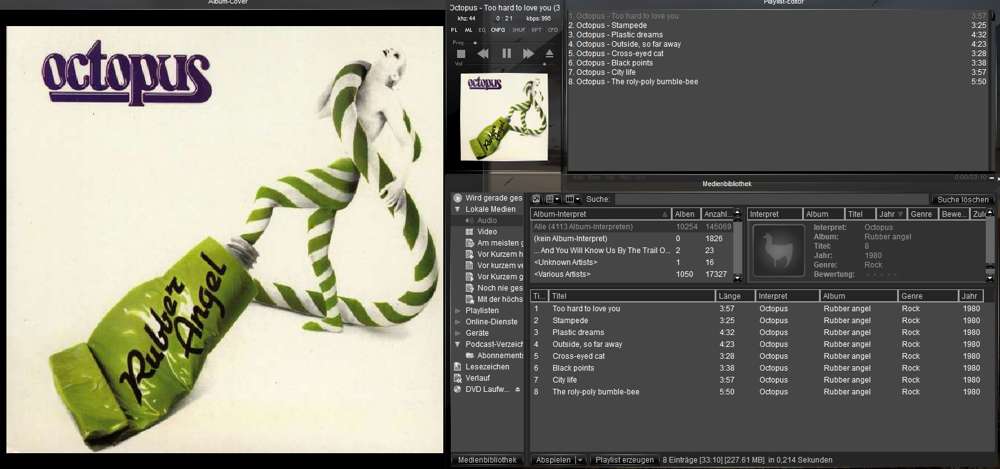The image size is (1000, 469).
Task: Click the Suche löschen button
Action: click(962, 199)
